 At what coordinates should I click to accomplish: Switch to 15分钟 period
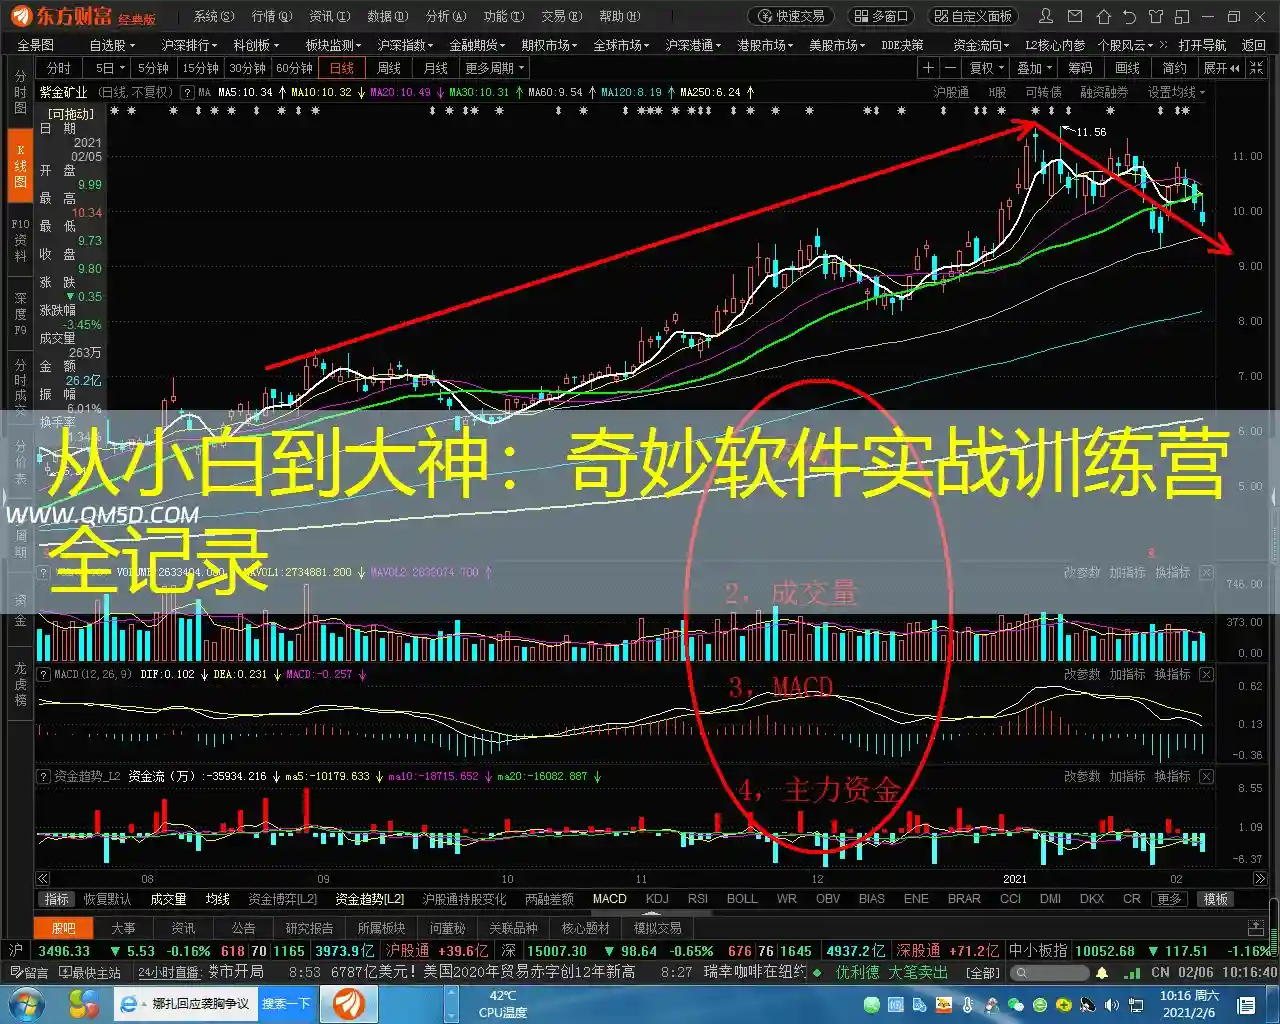[x=200, y=68]
